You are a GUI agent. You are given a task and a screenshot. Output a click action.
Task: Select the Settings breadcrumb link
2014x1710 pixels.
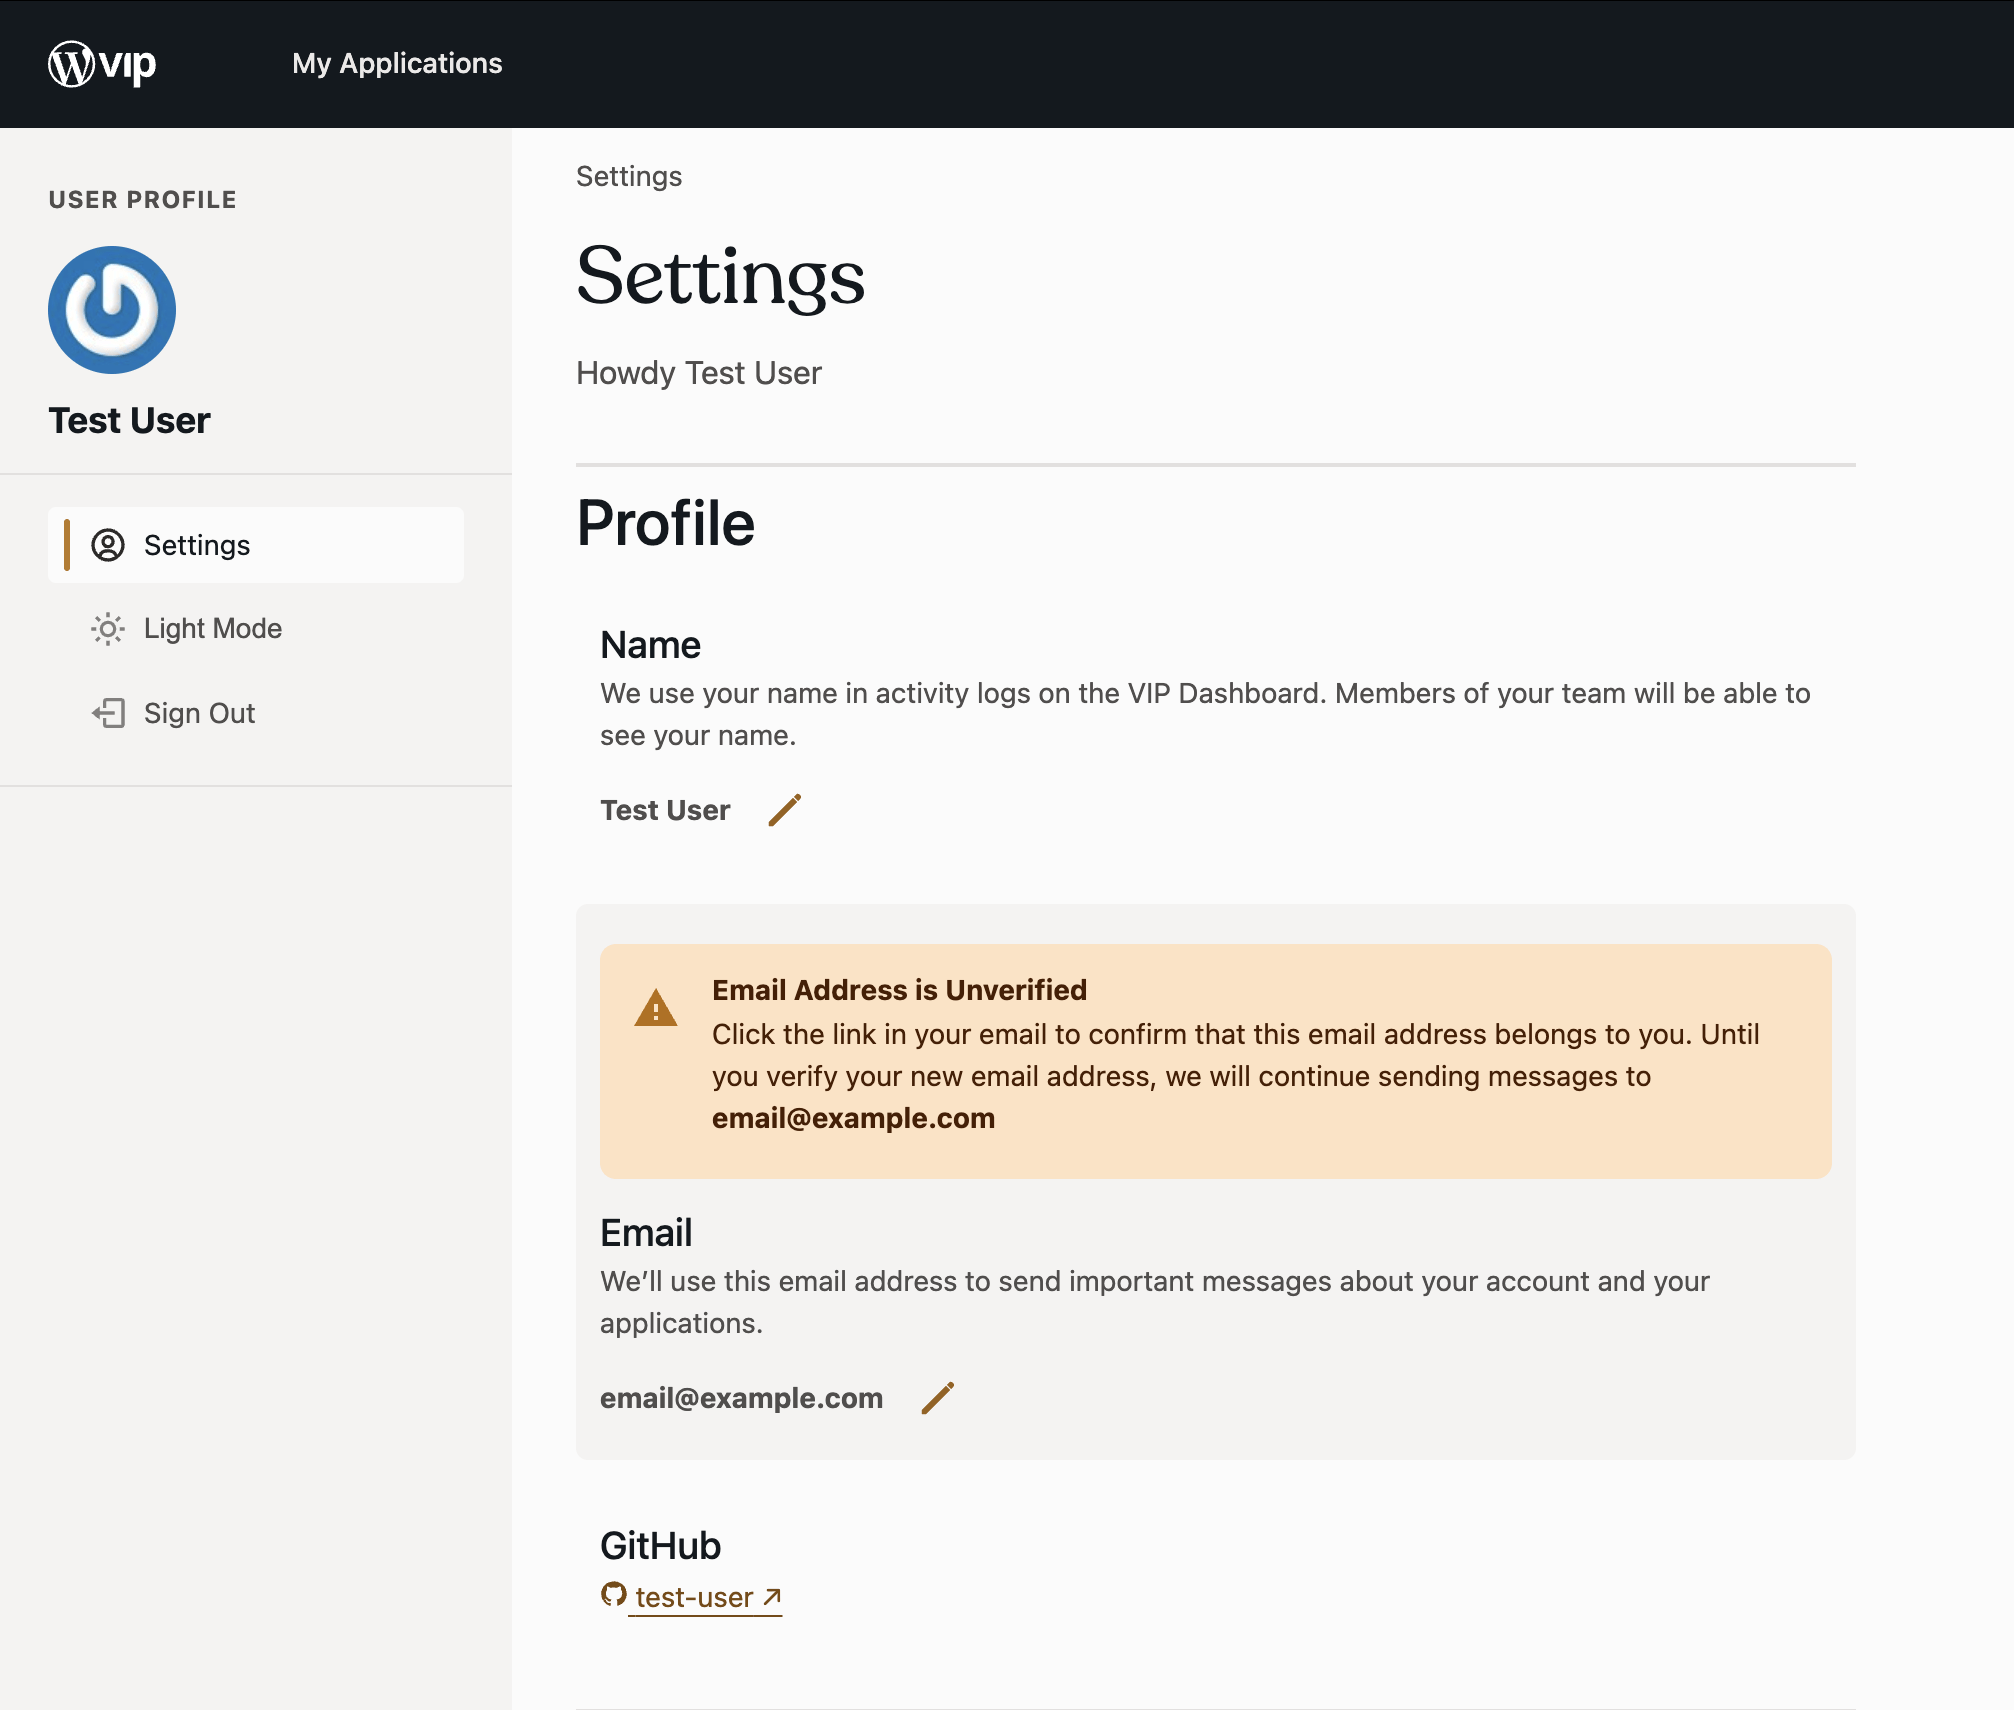[x=629, y=176]
